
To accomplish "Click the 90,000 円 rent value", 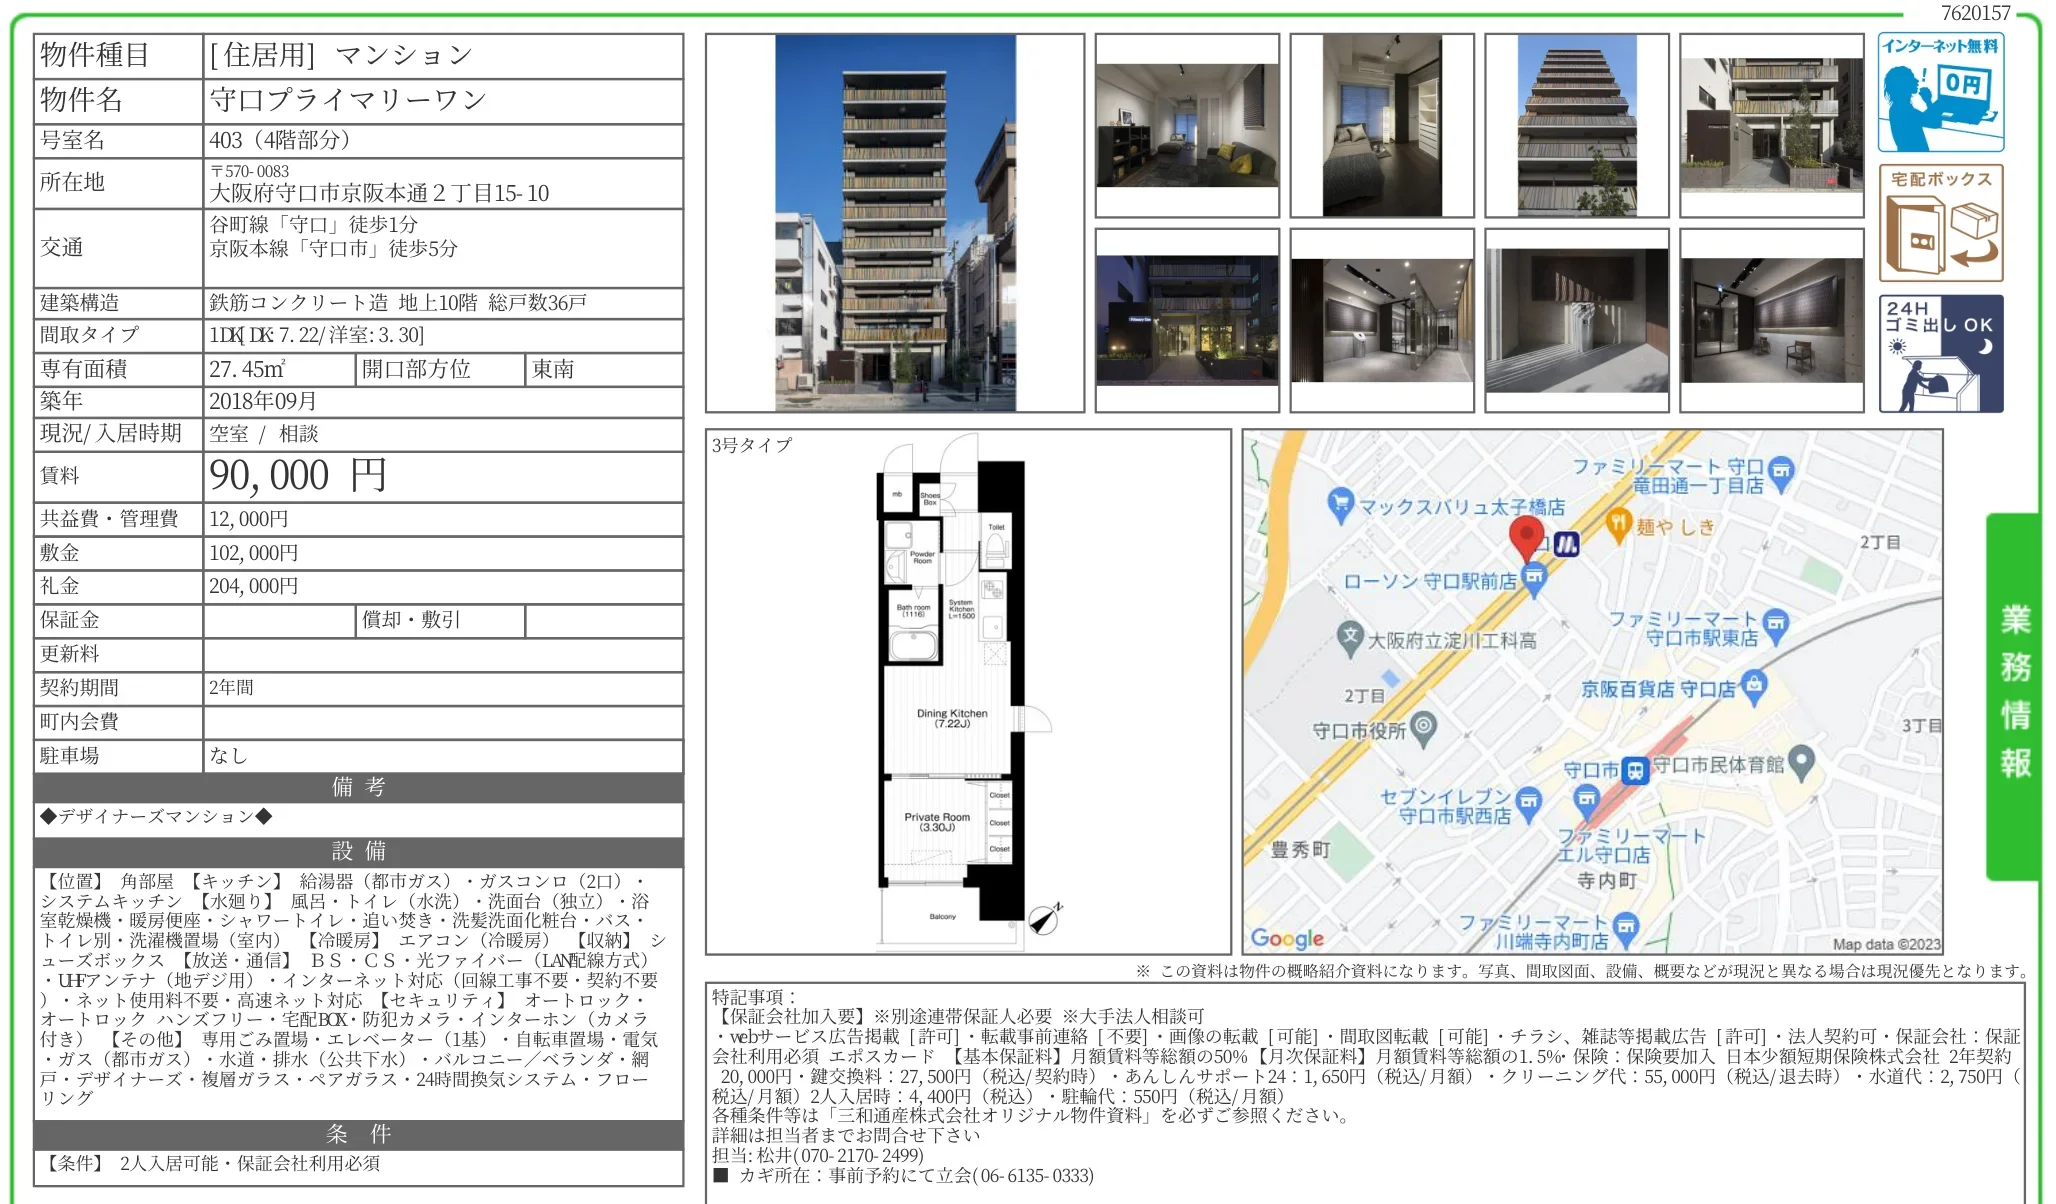I will point(298,476).
